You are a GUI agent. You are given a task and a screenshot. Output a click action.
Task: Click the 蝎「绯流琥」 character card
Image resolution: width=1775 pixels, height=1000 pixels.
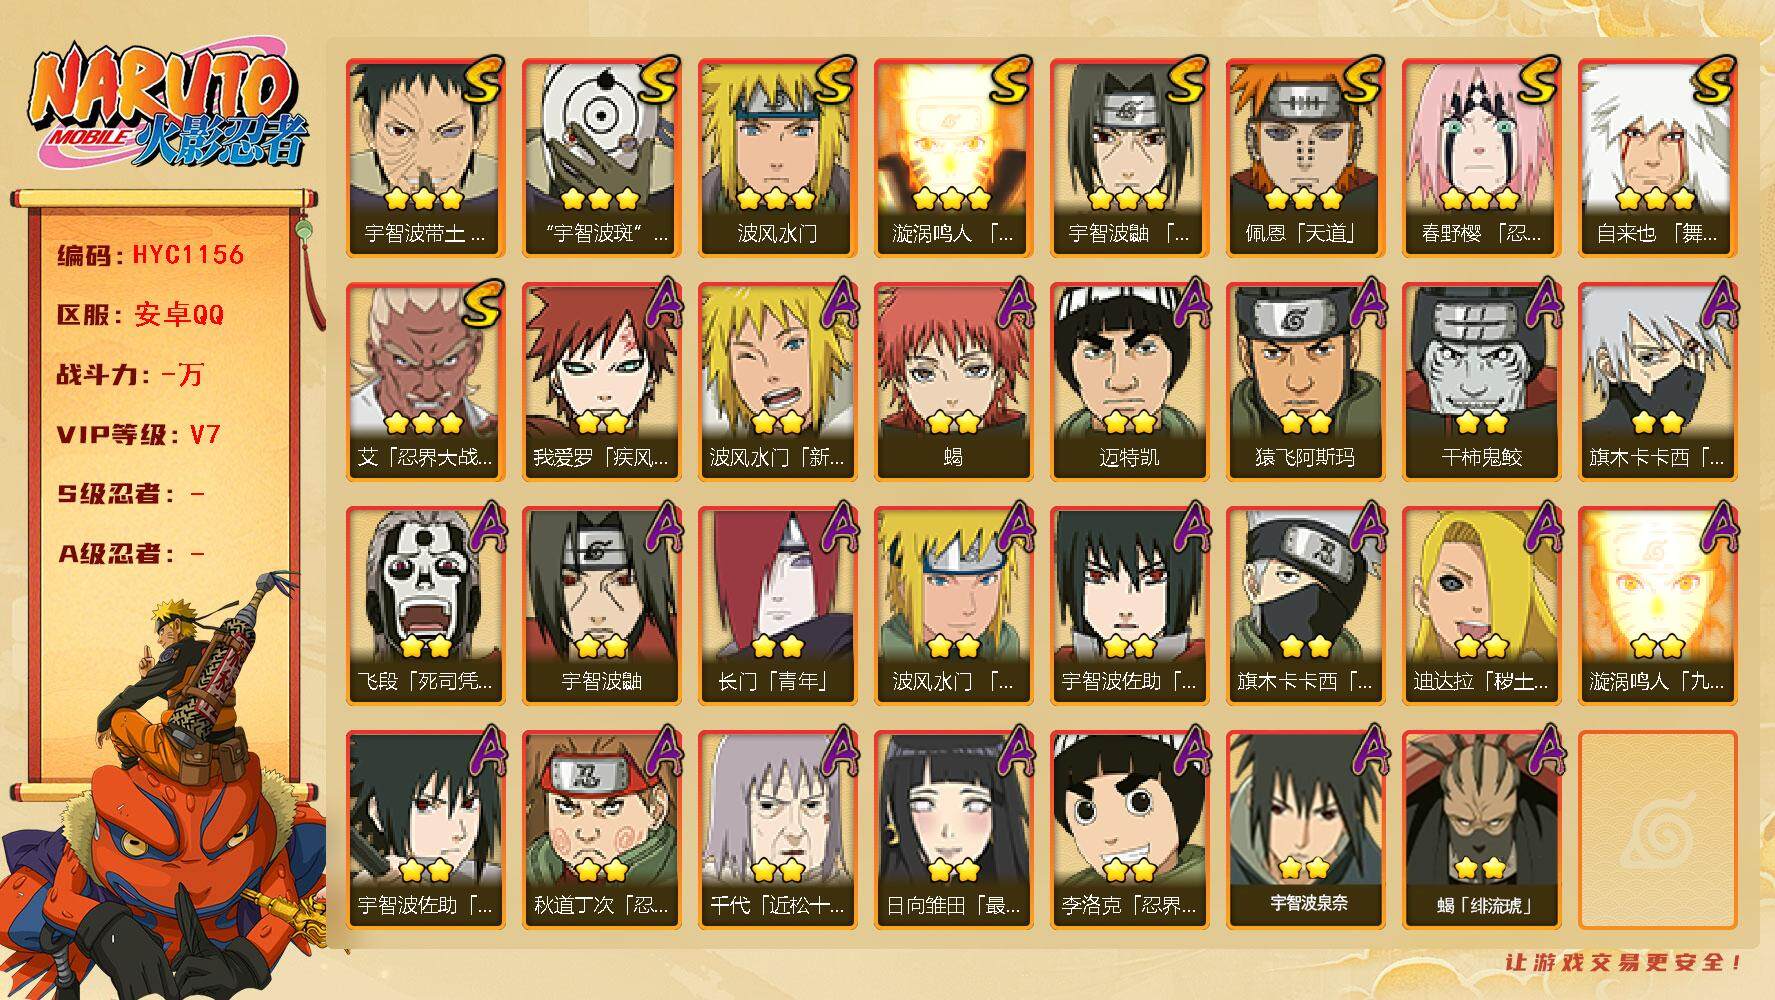pyautogui.click(x=1481, y=830)
